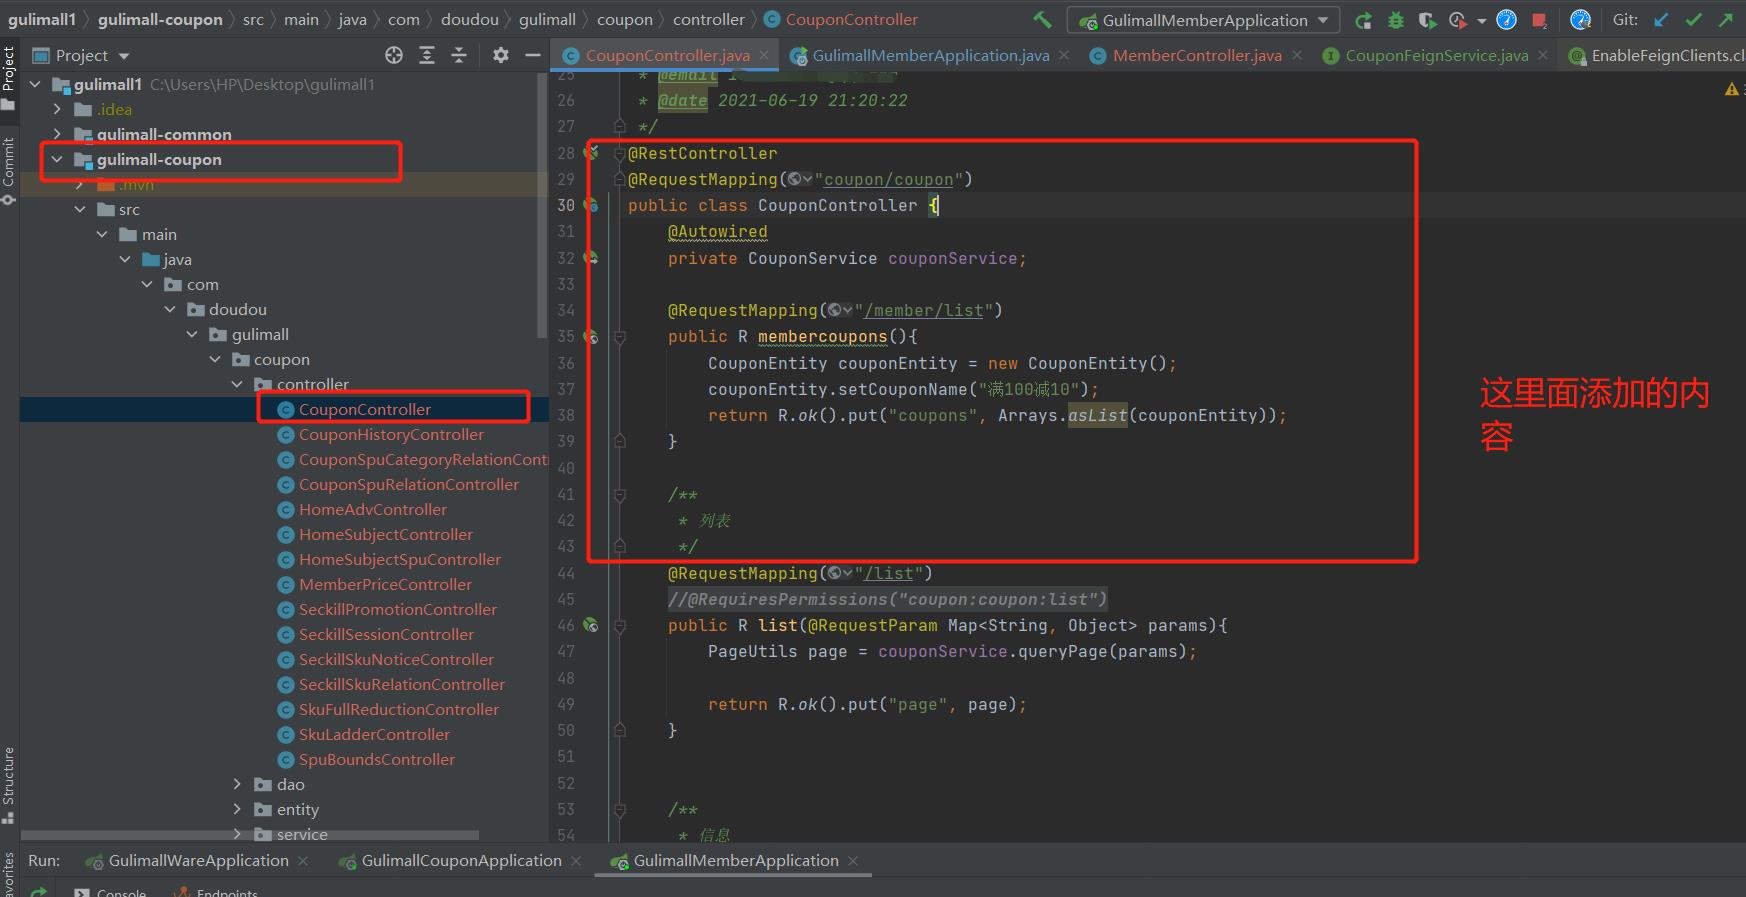This screenshot has height=897, width=1746.
Task: Open SeckillSessionController in the tree
Action: click(x=386, y=634)
